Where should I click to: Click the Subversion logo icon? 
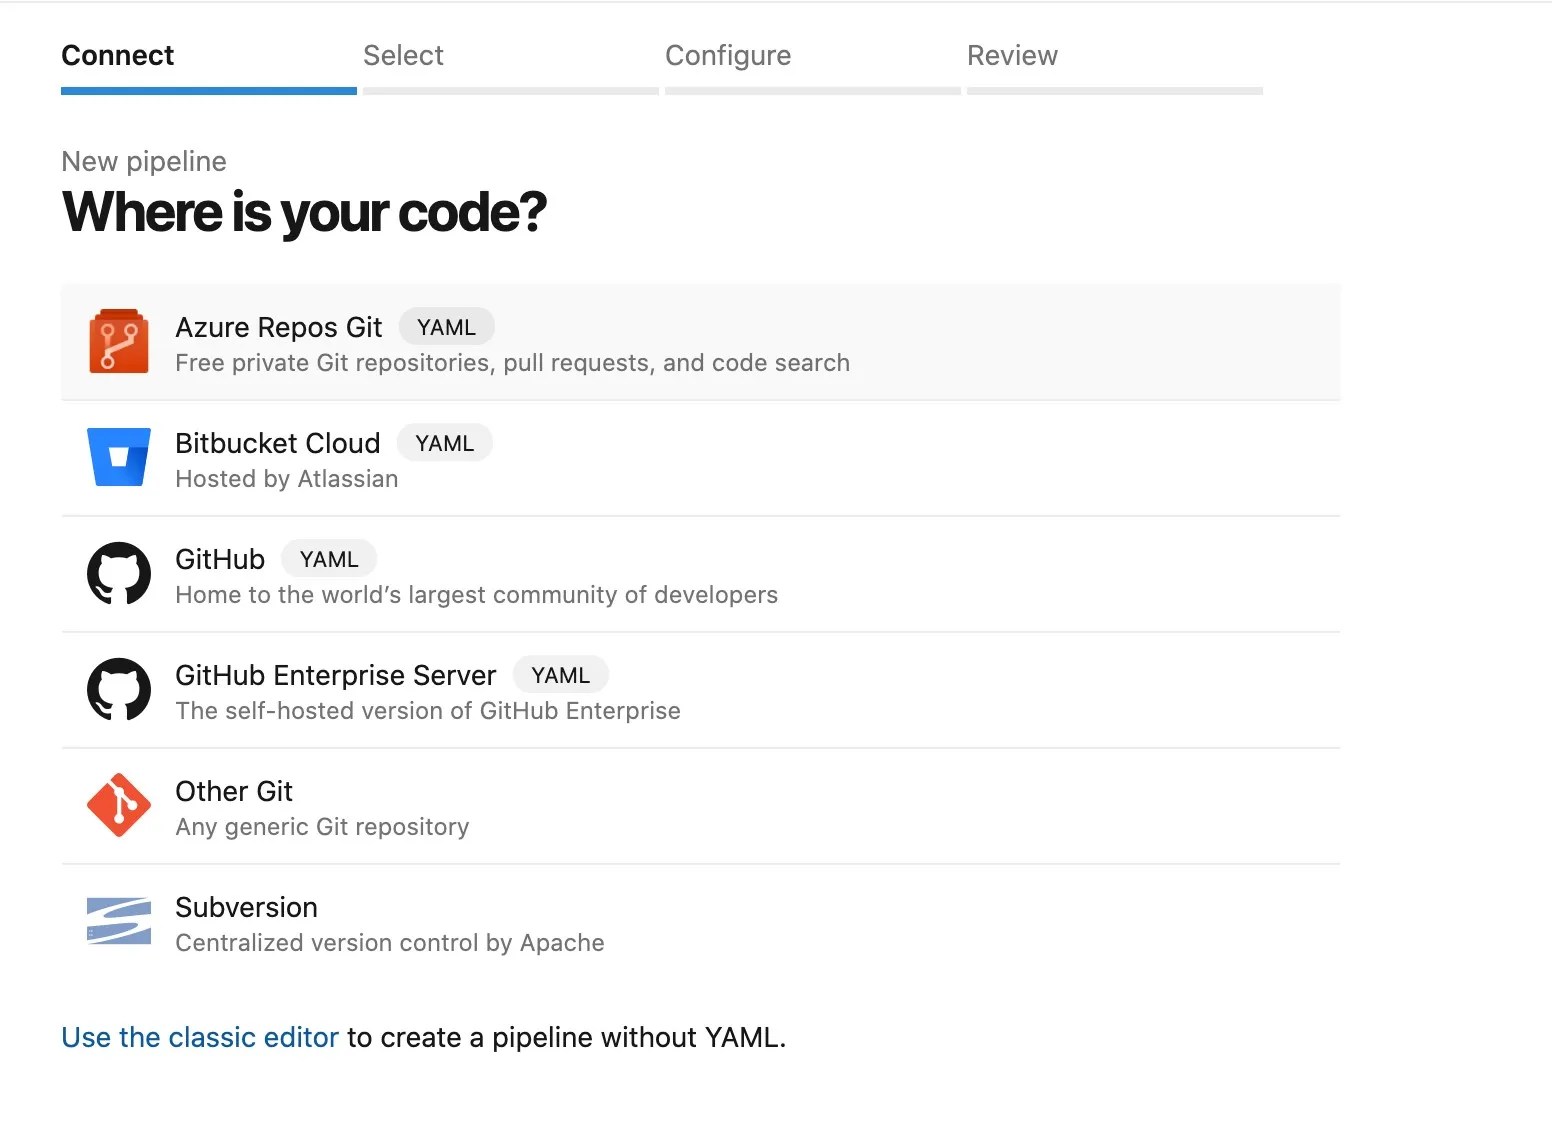pyautogui.click(x=119, y=921)
